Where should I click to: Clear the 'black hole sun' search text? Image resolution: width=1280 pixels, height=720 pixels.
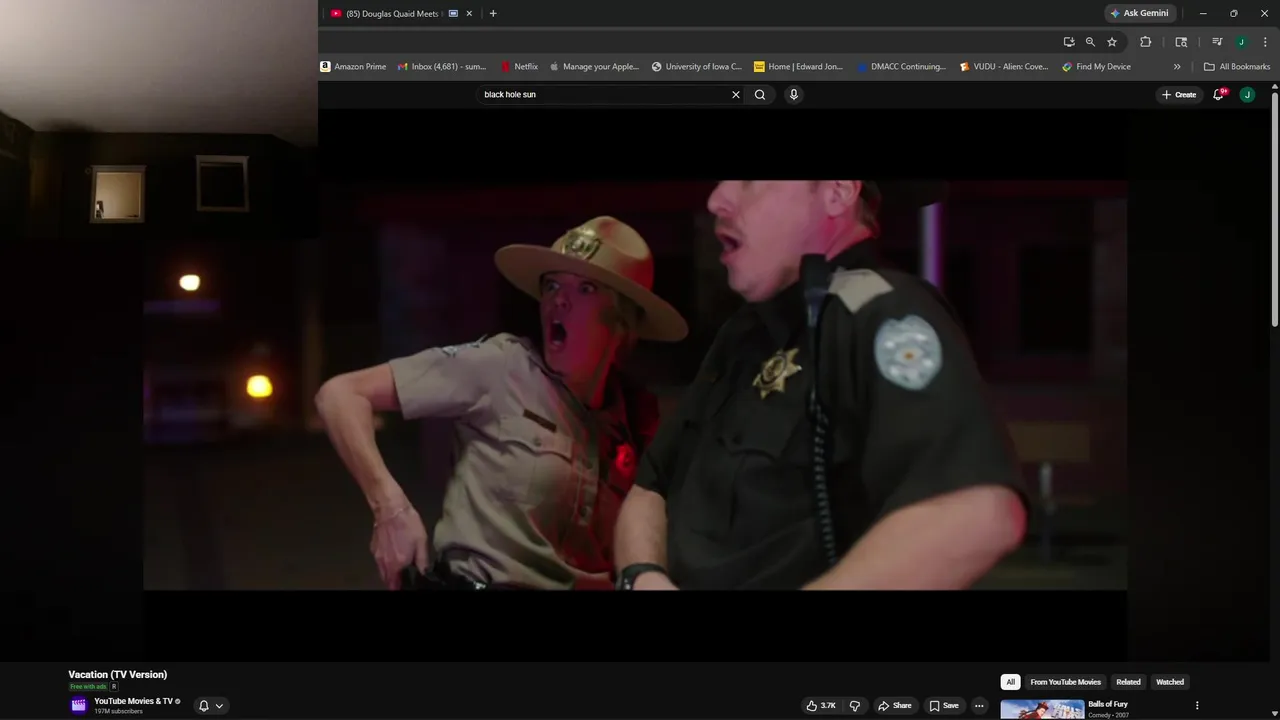click(x=736, y=95)
